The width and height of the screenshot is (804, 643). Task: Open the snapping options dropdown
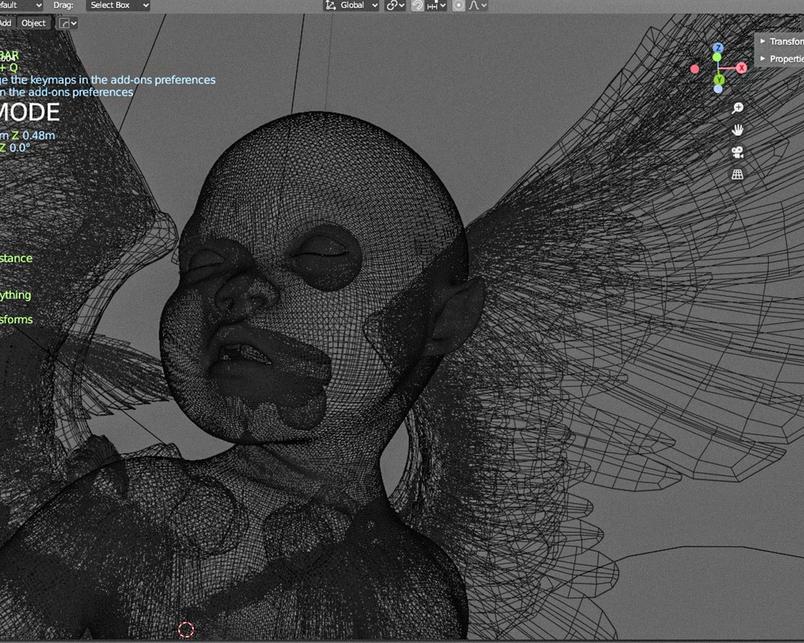click(x=436, y=5)
